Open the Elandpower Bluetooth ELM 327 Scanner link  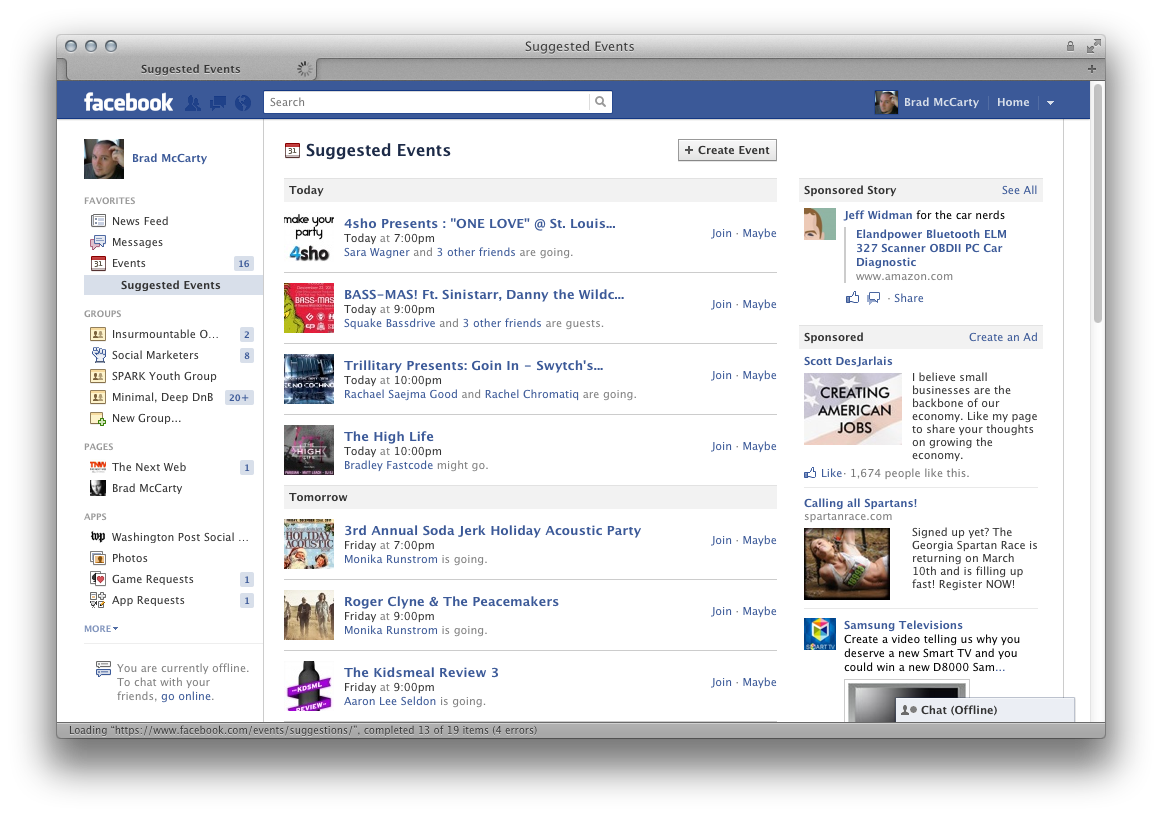coord(932,248)
